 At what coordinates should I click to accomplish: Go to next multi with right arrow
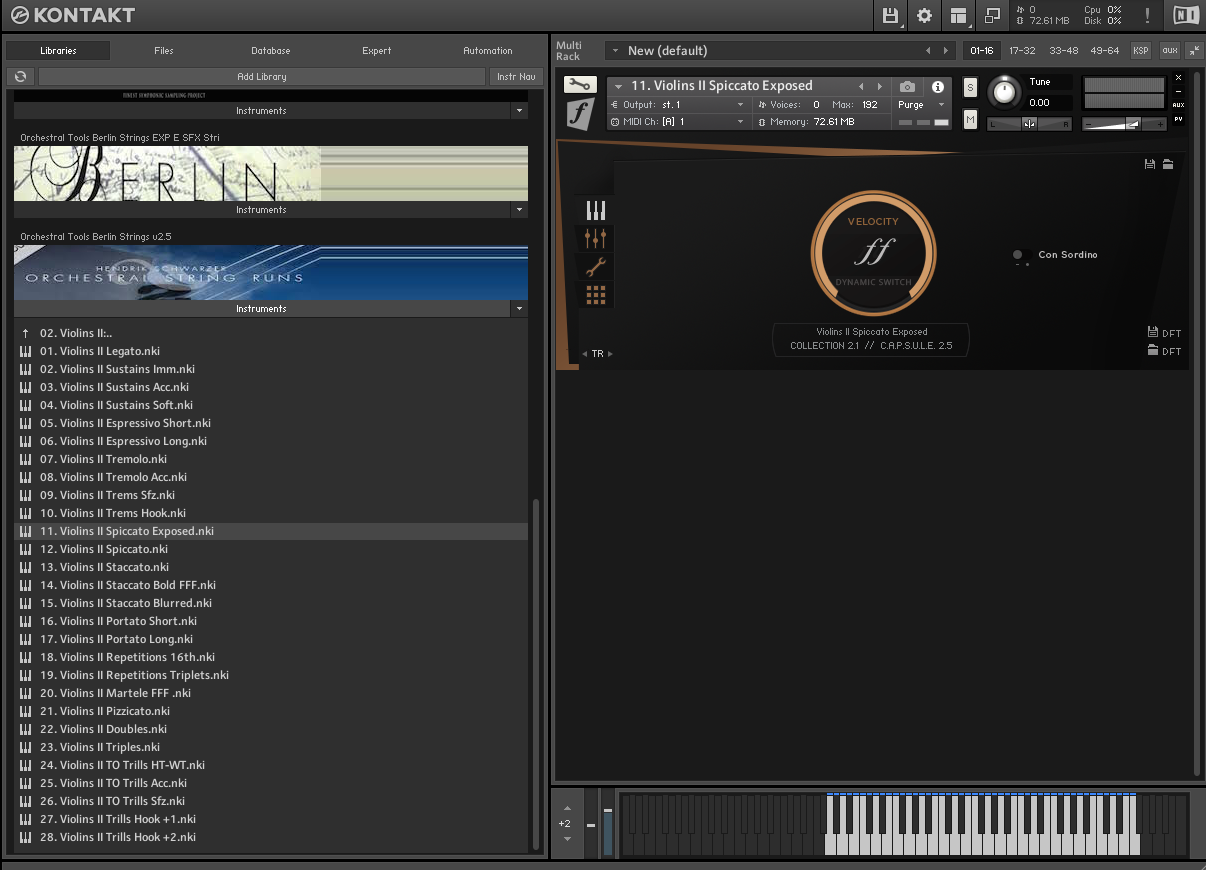(945, 51)
